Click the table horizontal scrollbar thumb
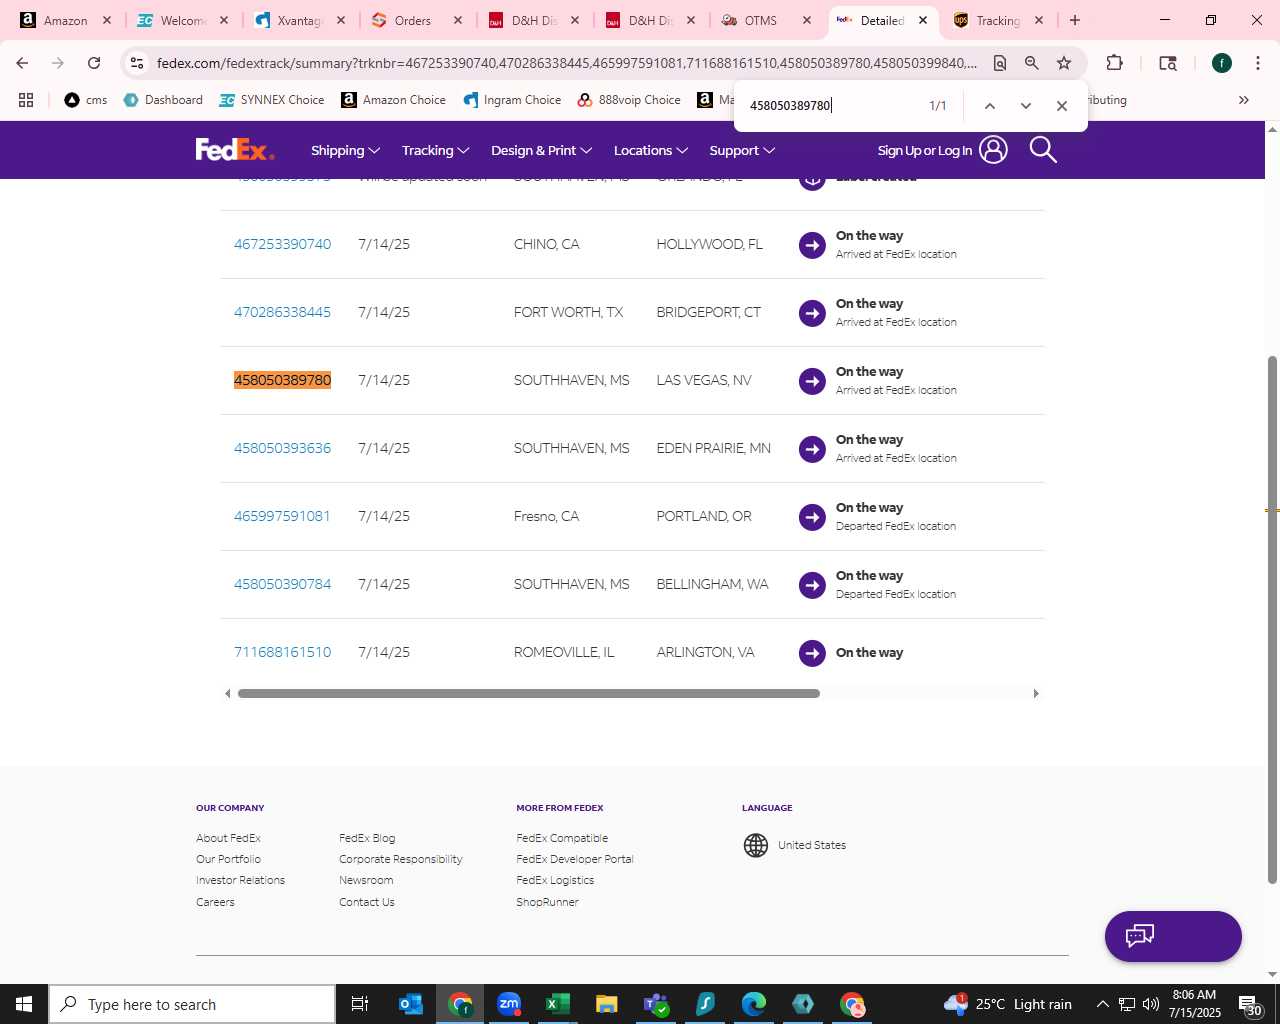 [529, 693]
